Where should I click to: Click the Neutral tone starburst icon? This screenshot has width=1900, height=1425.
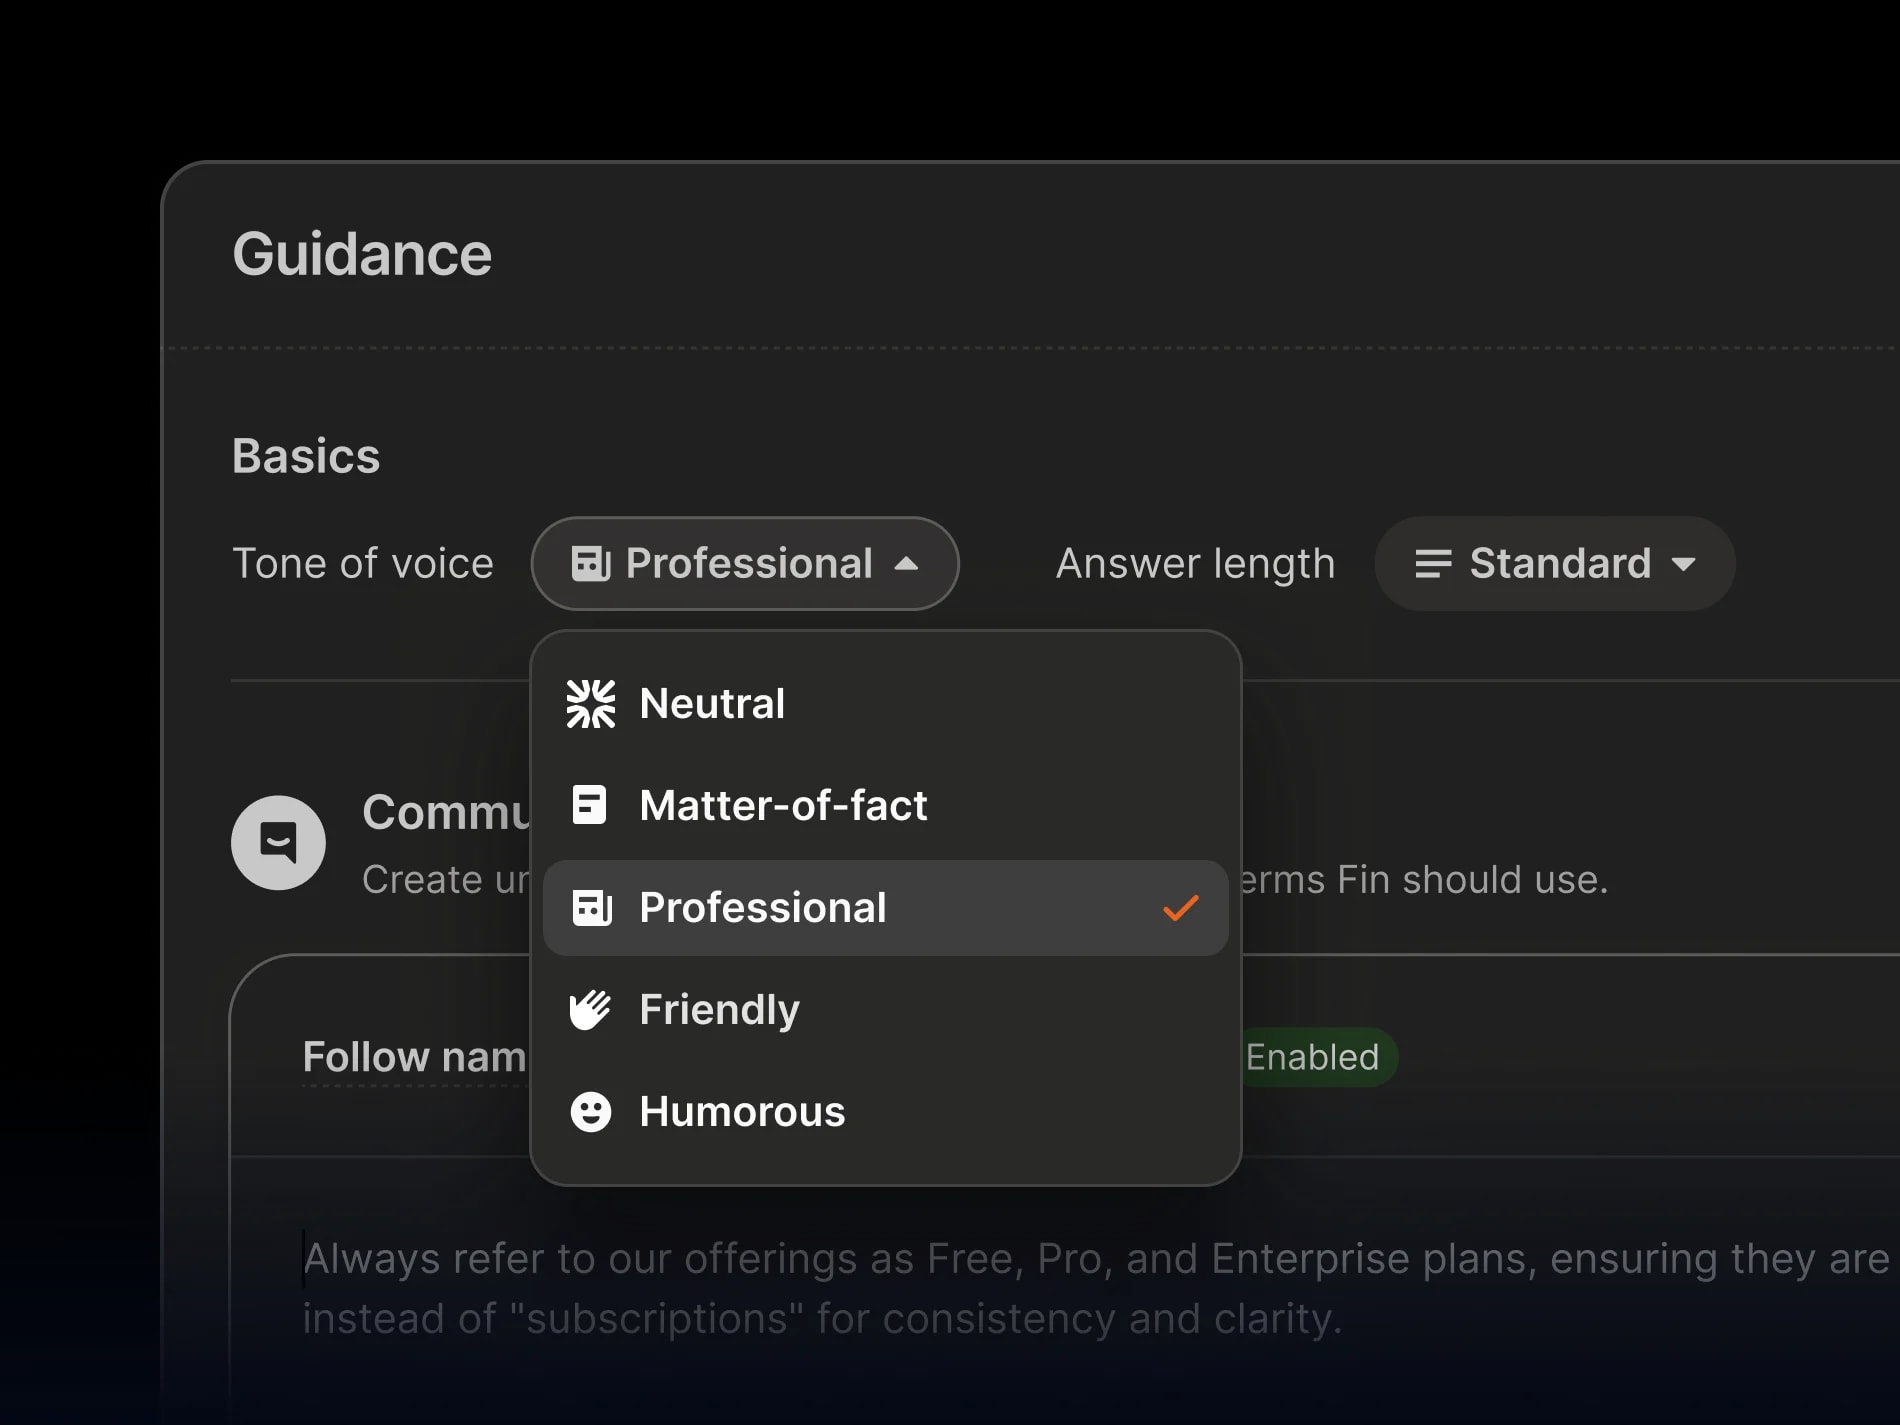[591, 704]
